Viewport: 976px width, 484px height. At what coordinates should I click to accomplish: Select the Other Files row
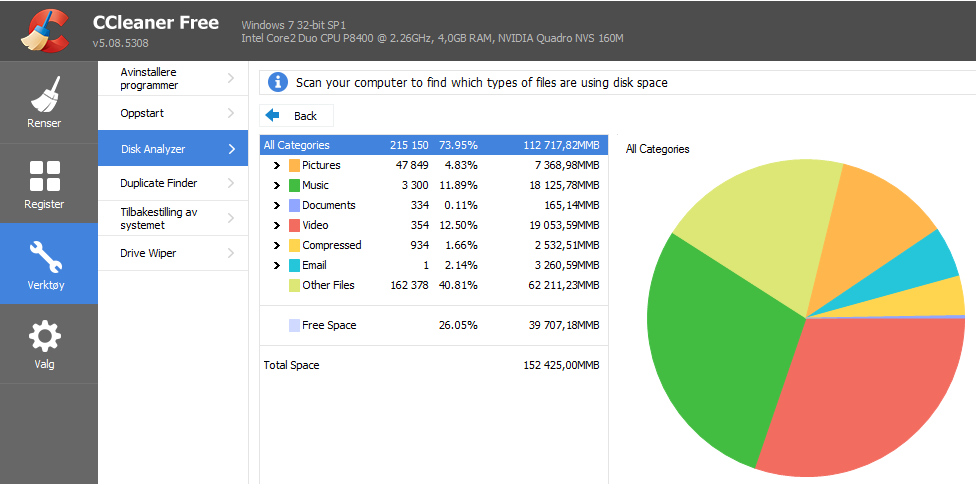(434, 285)
